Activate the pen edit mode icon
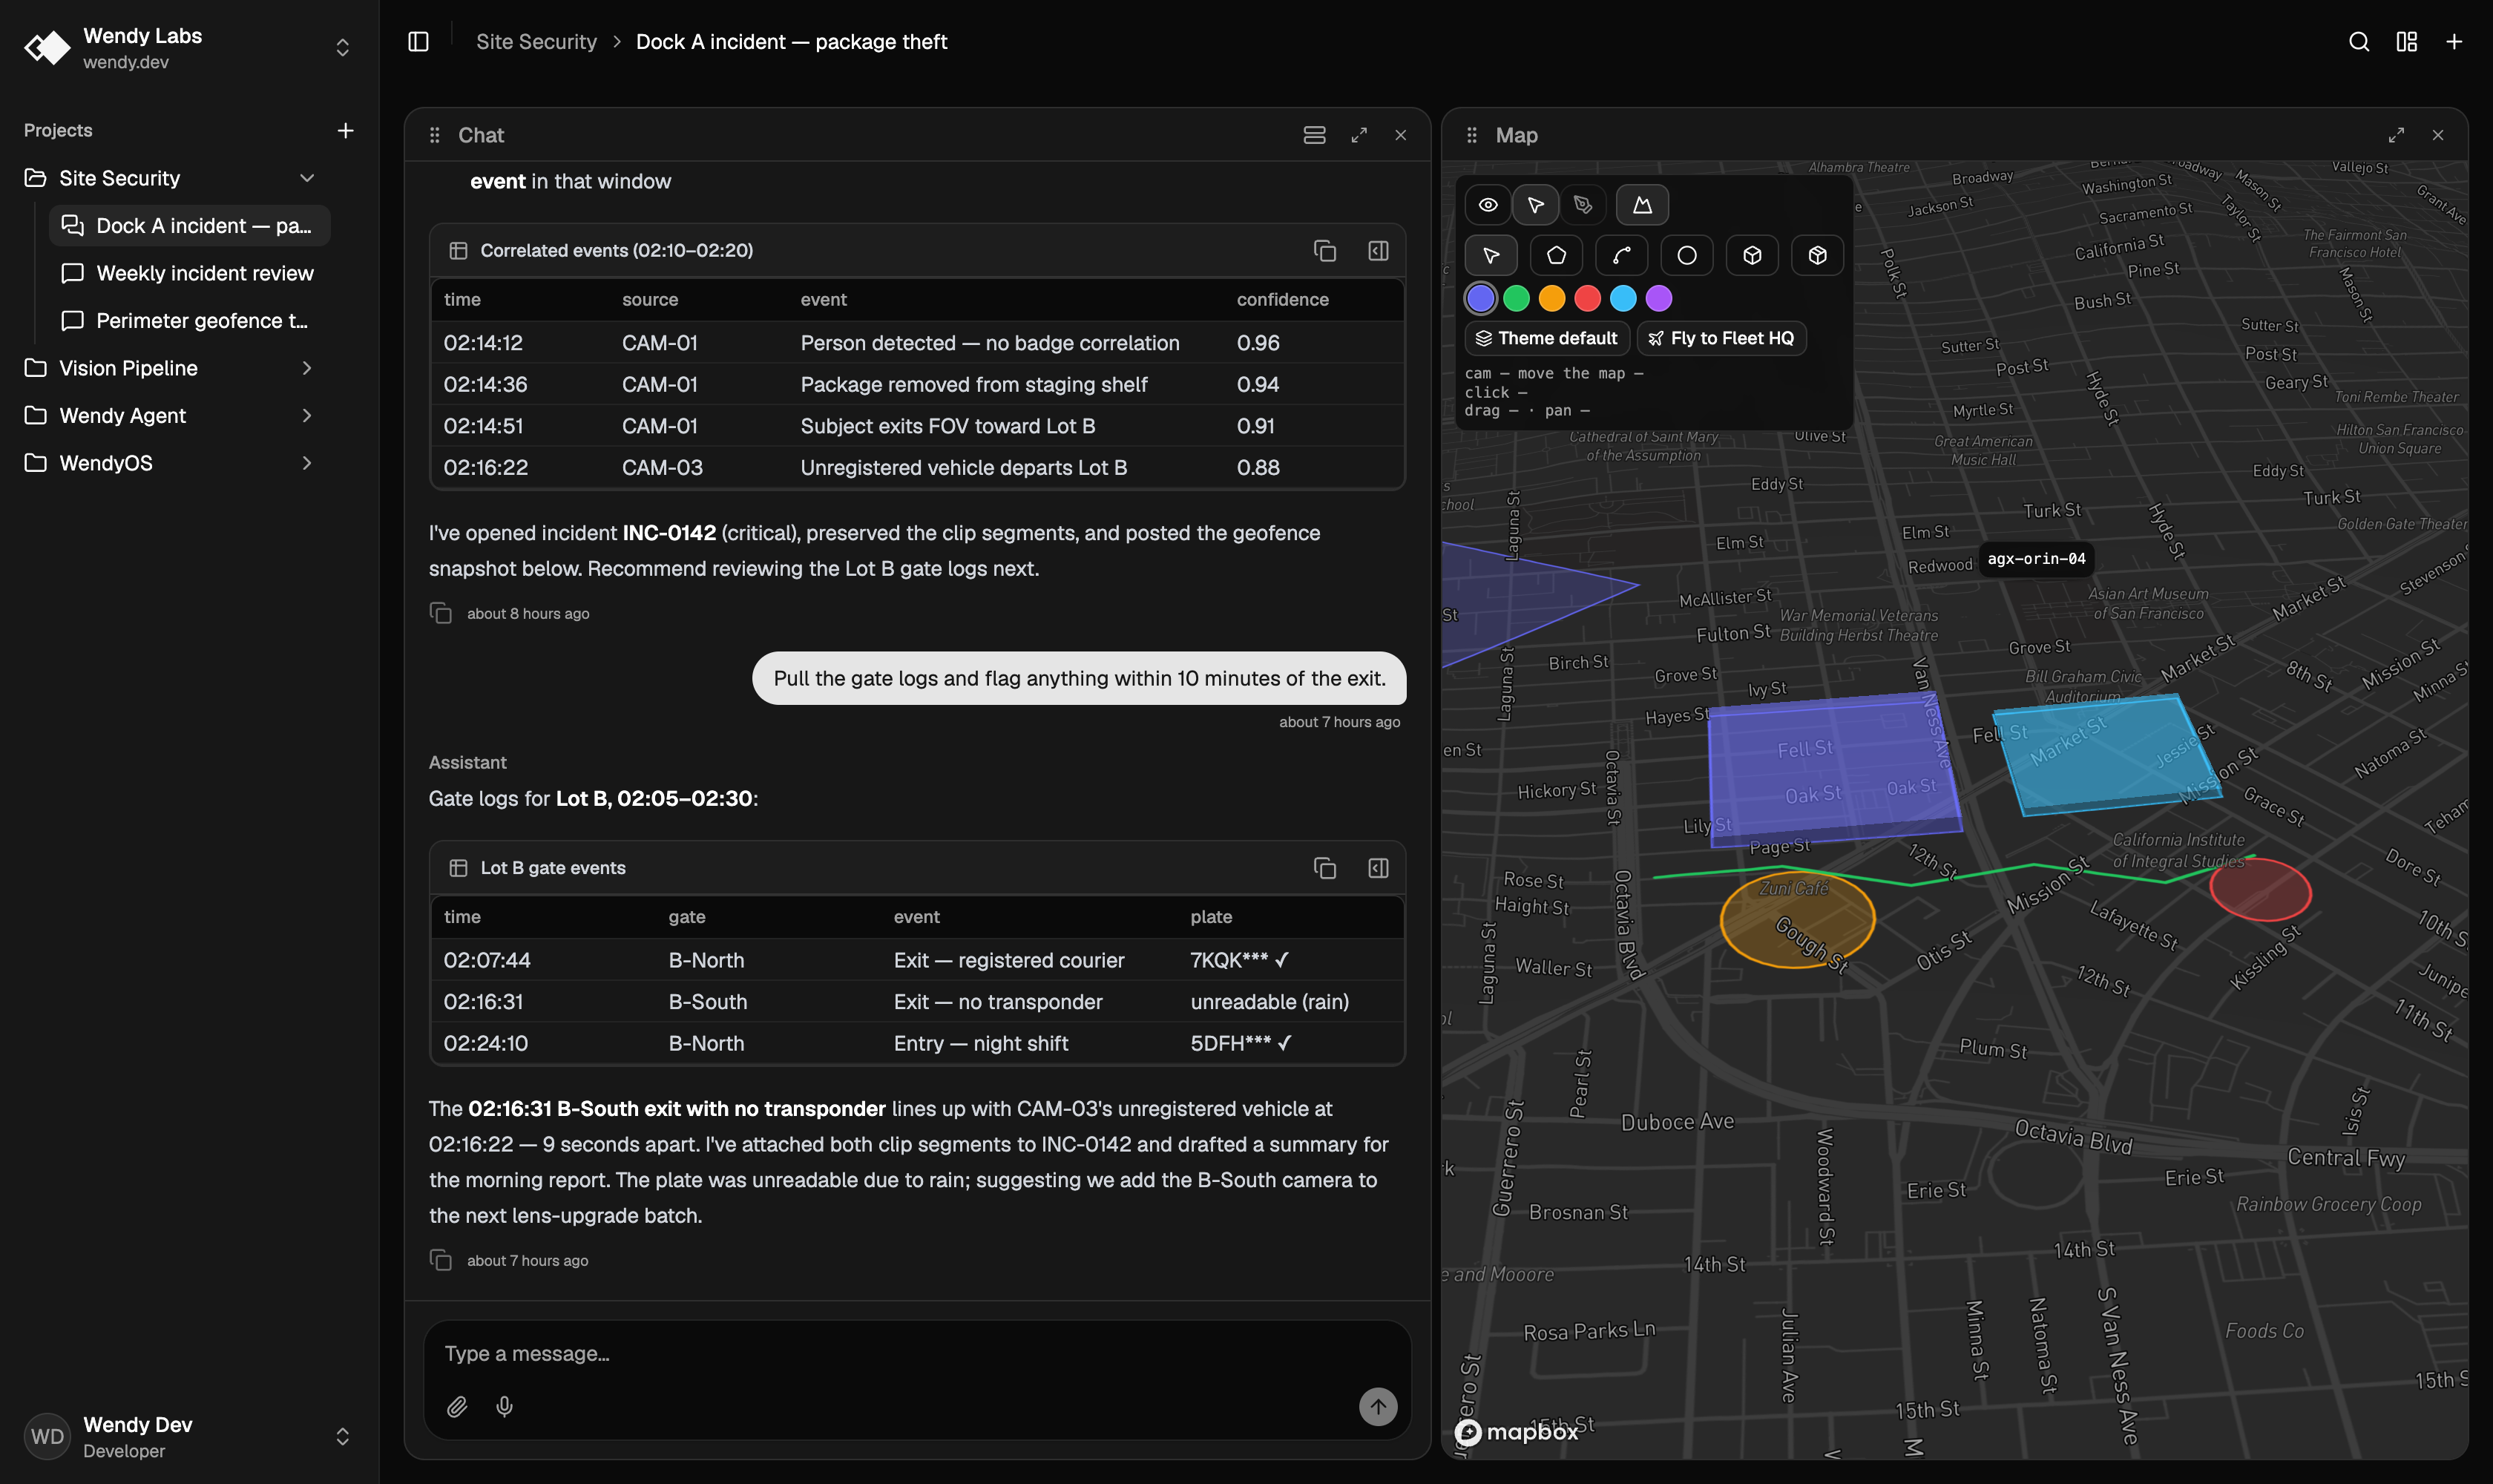 pyautogui.click(x=1582, y=205)
